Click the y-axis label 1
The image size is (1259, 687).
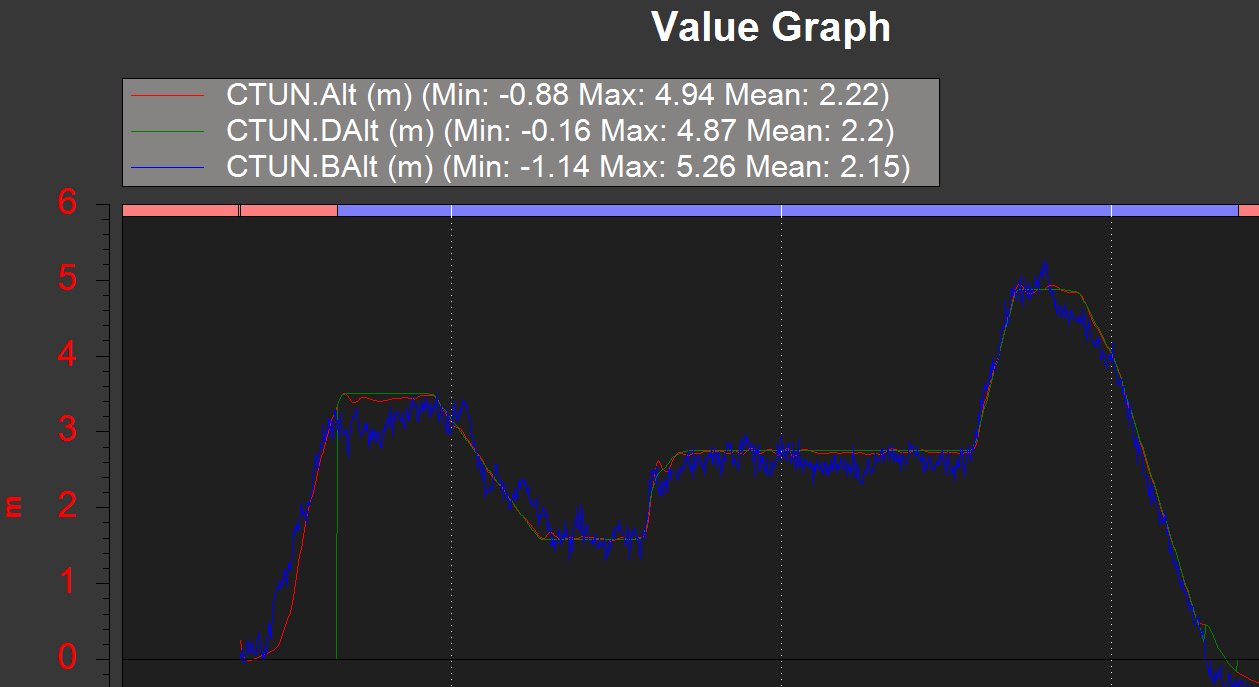[67, 582]
